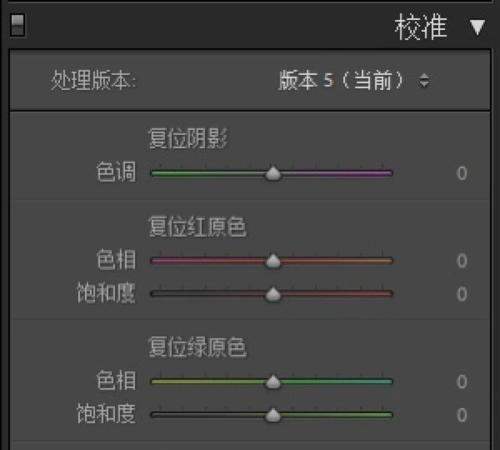Reset shadows via 复位阴影

(188, 138)
